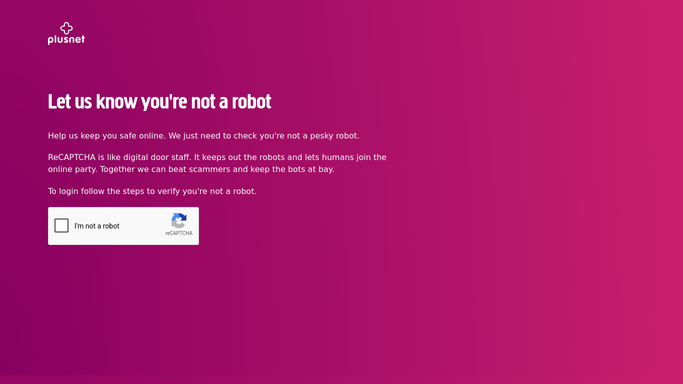Click the reCAPTCHA circular arrows logo
The height and width of the screenshot is (384, 683).
click(x=179, y=221)
